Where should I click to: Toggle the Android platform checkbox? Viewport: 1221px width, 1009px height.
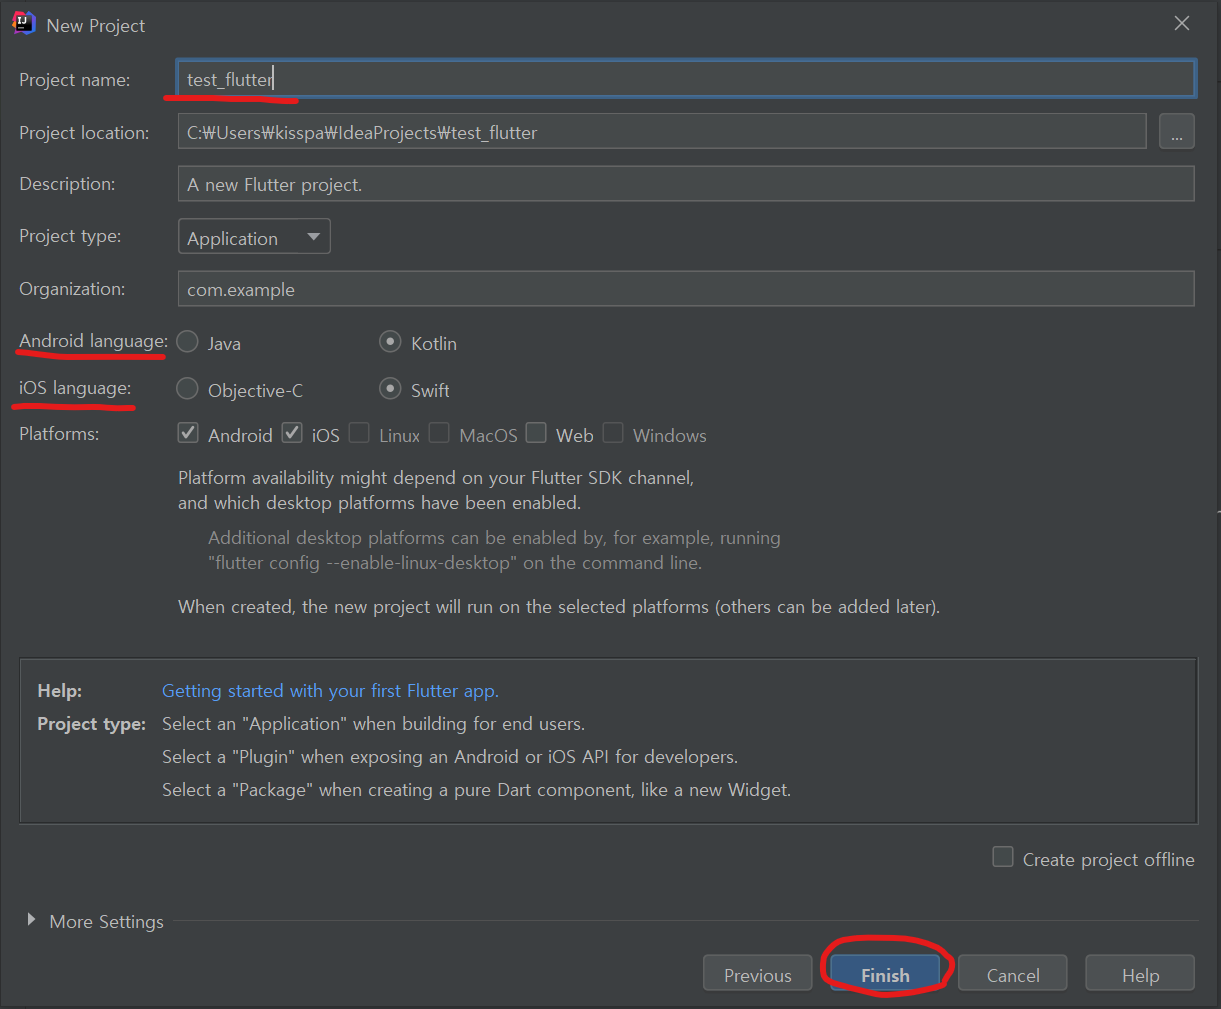tap(188, 433)
